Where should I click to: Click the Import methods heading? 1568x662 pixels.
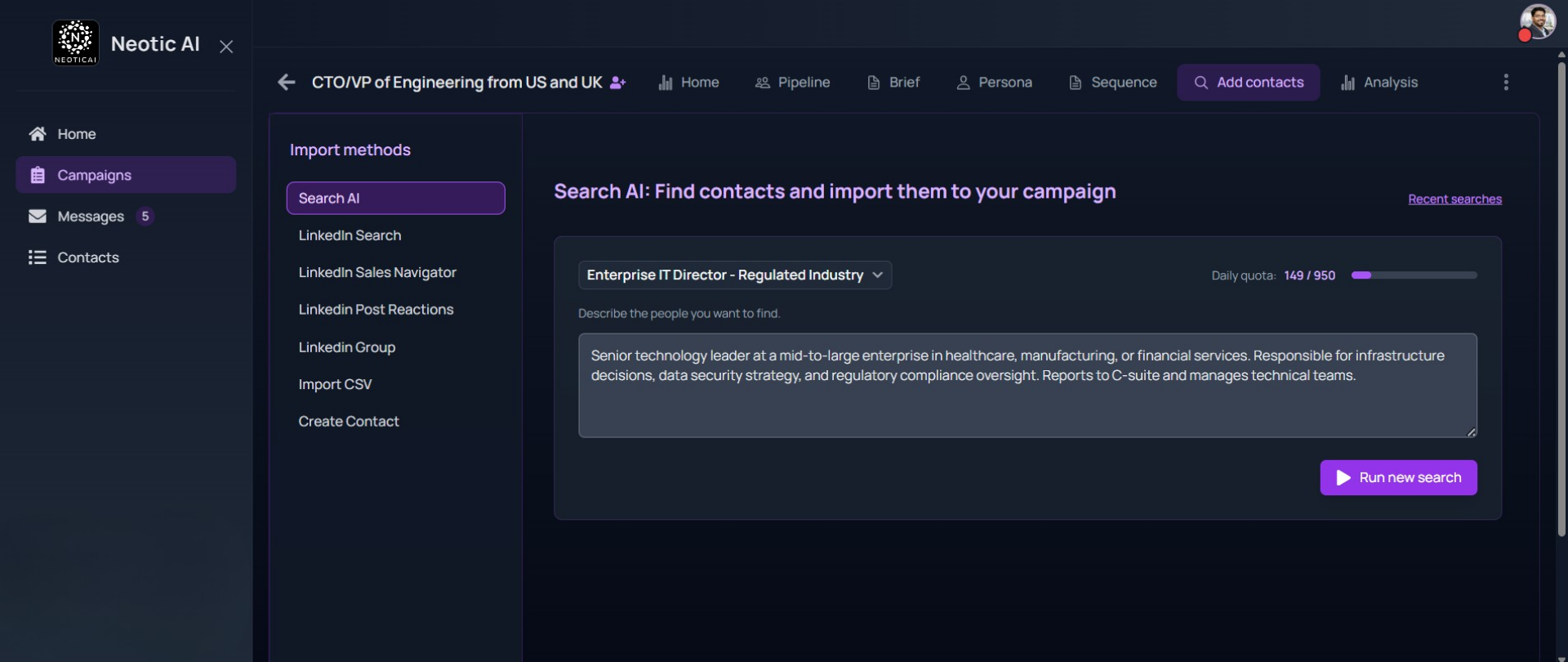[350, 150]
